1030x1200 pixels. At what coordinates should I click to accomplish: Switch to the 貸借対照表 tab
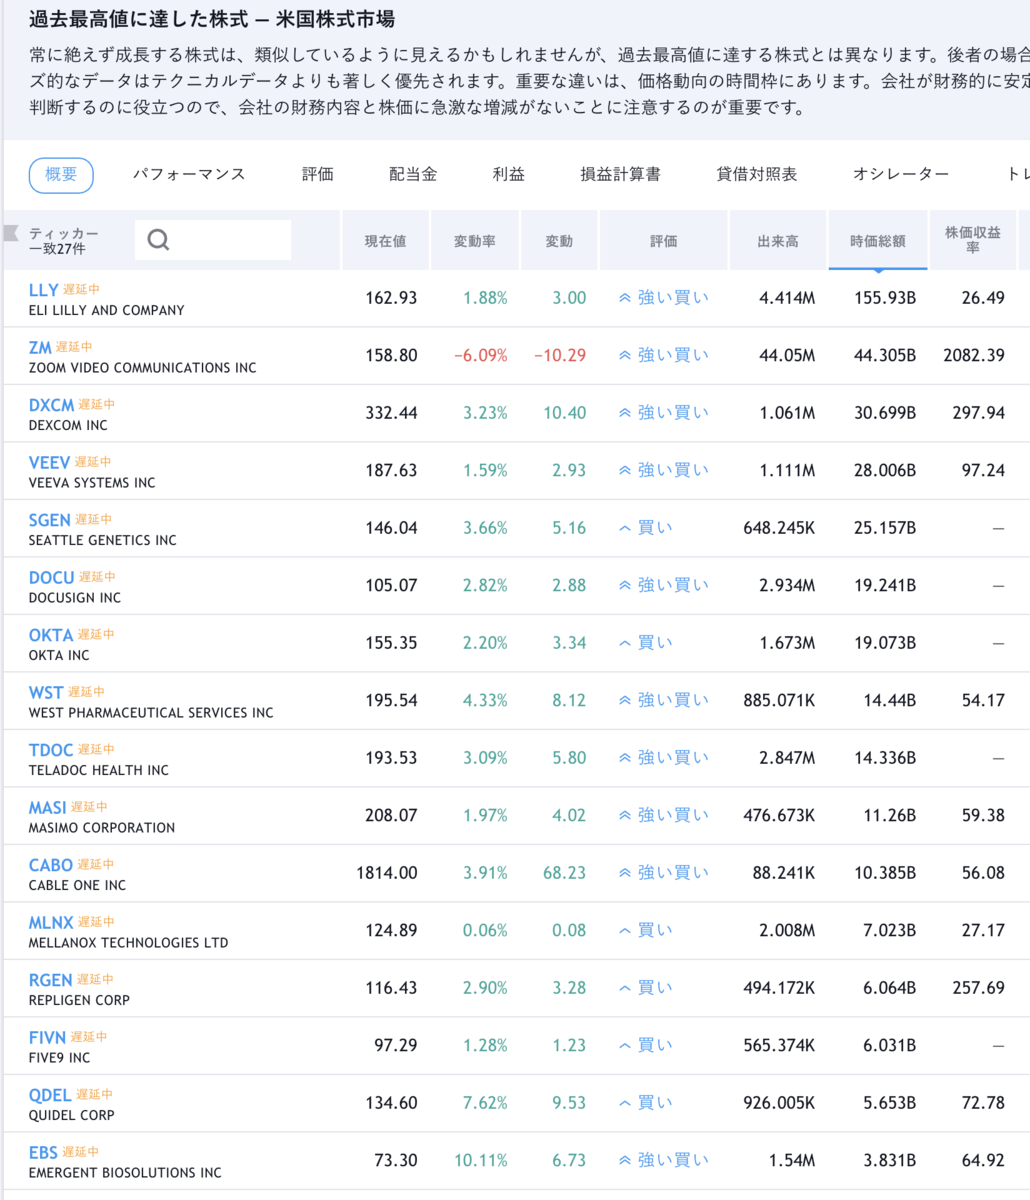pos(757,174)
